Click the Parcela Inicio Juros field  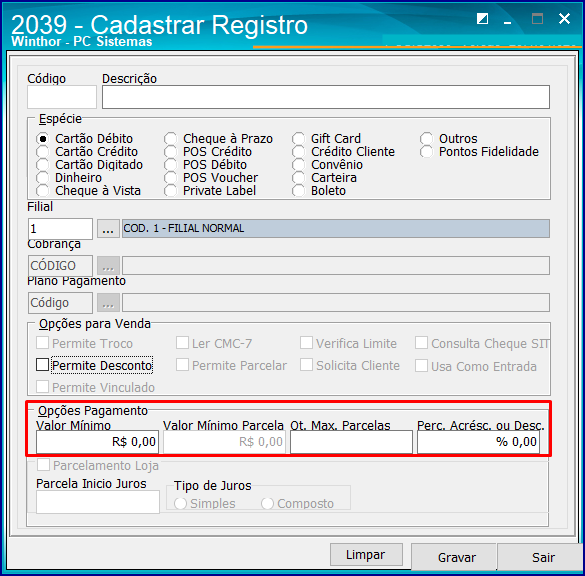(98, 502)
